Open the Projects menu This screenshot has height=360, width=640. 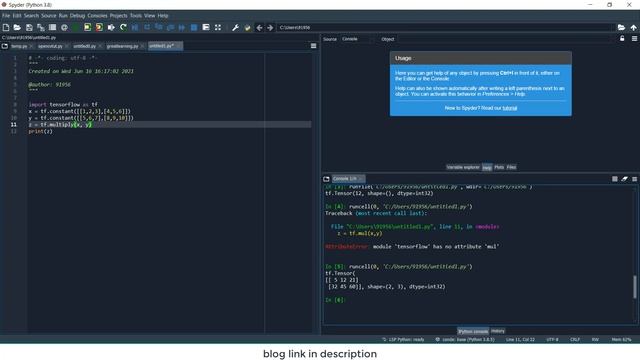click(x=118, y=16)
